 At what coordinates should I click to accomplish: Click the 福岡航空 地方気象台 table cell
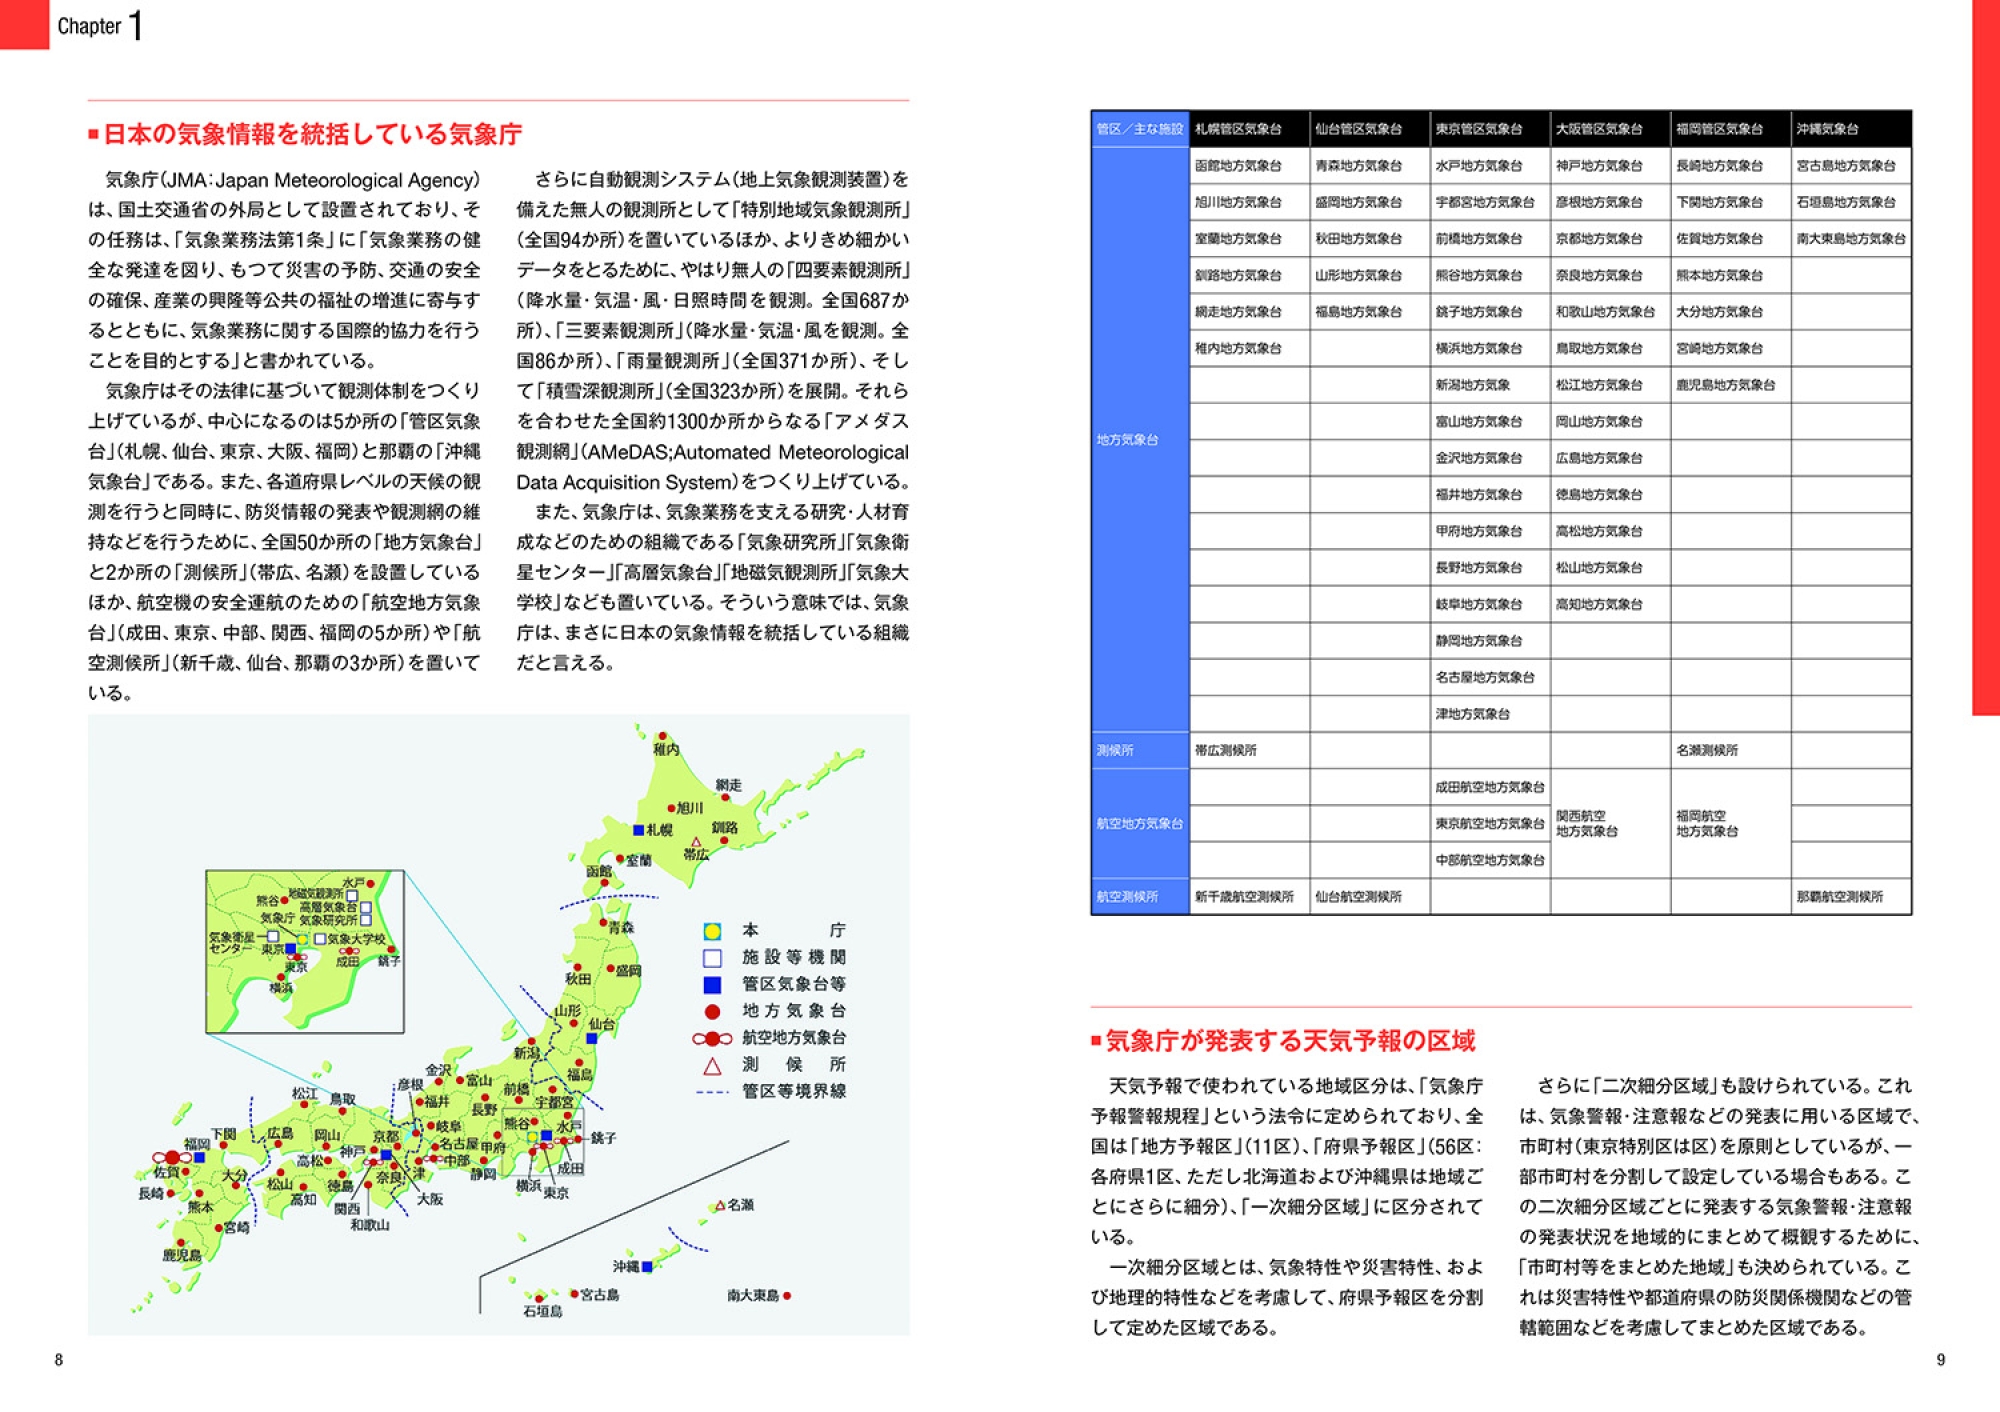(1730, 824)
